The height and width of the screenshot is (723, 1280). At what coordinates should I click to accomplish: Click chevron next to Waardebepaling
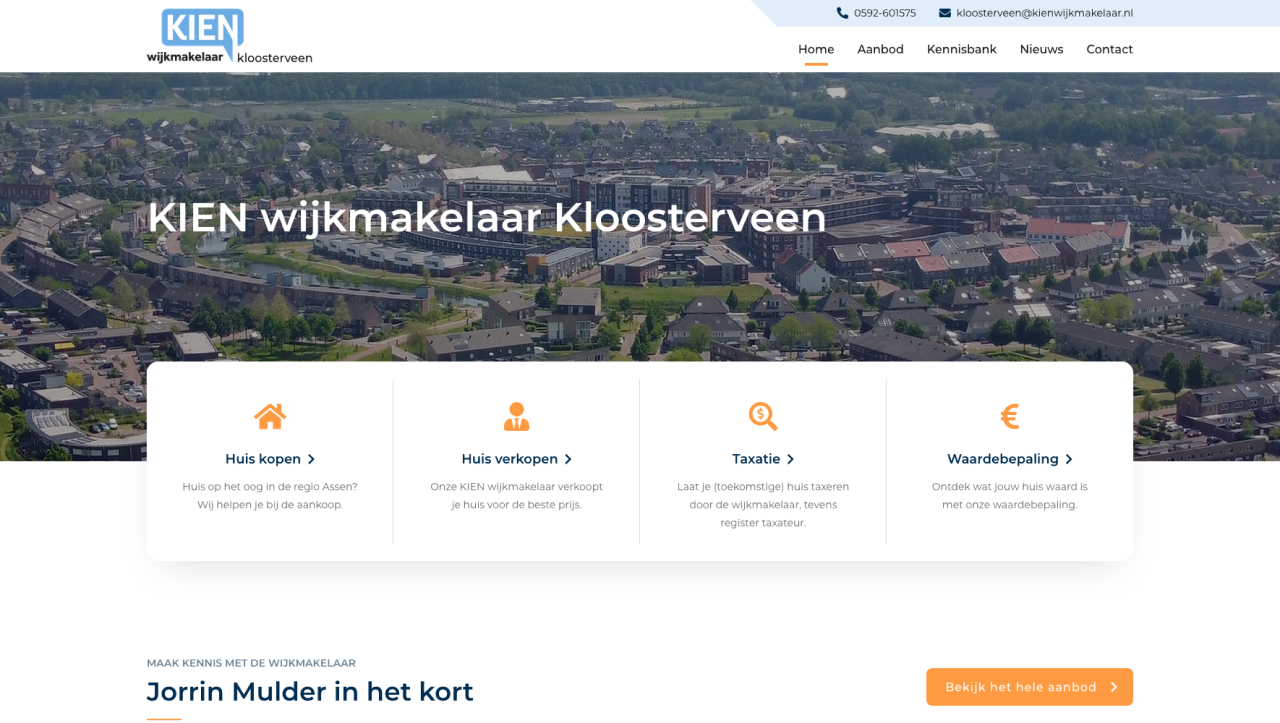click(x=1069, y=459)
